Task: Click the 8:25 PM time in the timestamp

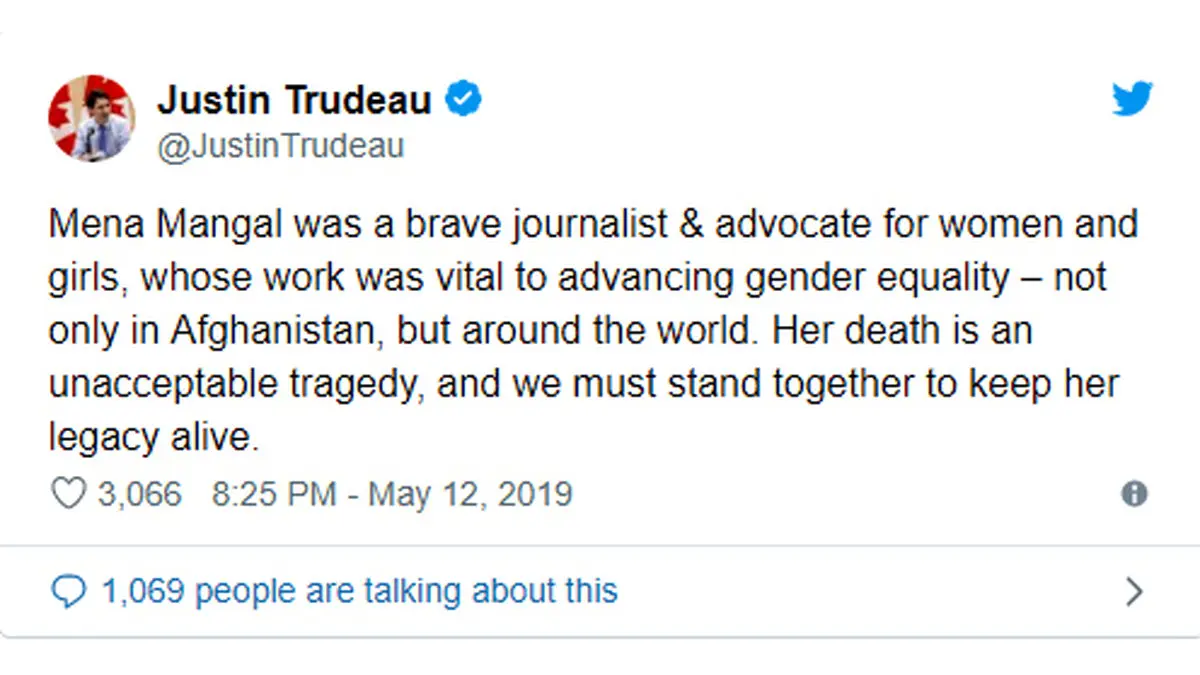Action: (273, 494)
